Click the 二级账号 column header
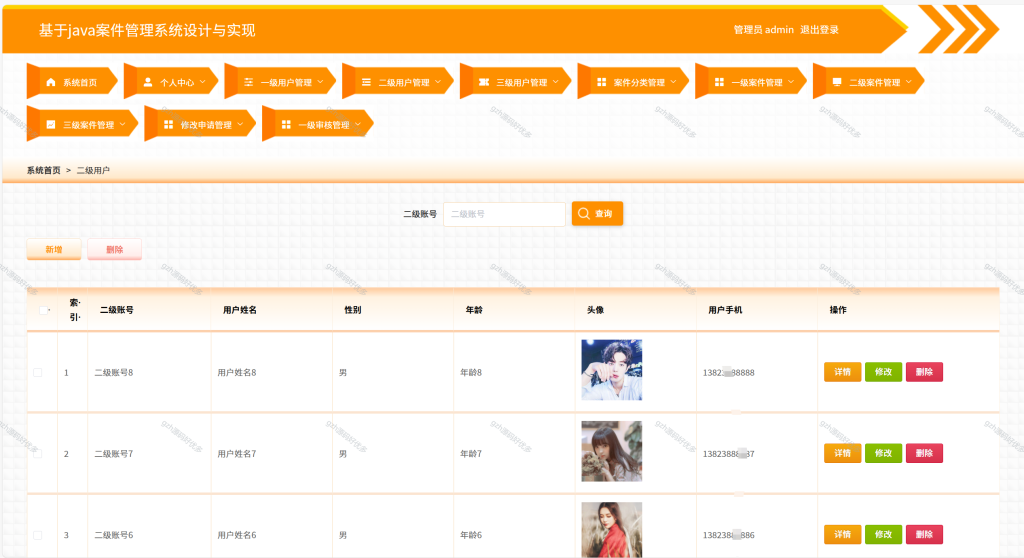 116,310
